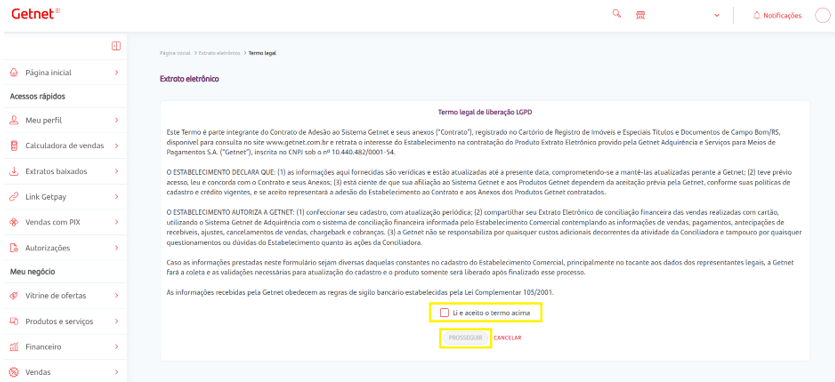Screen dimensions: 835x382
Task: Click the Vitrine de ofertas icon
Action: click(x=14, y=296)
